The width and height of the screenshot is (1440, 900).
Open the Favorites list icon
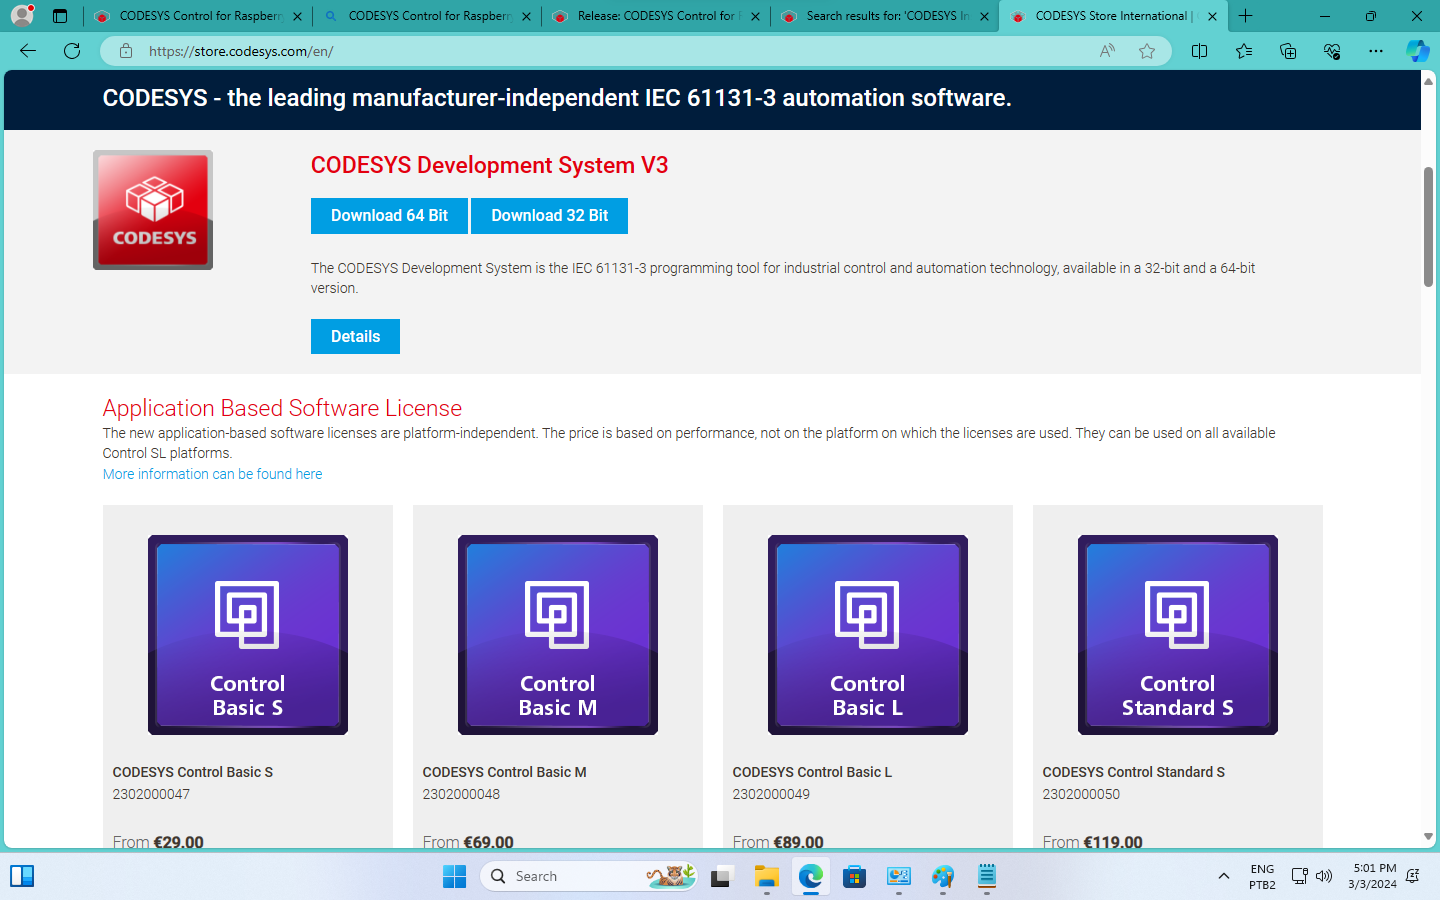[1244, 51]
